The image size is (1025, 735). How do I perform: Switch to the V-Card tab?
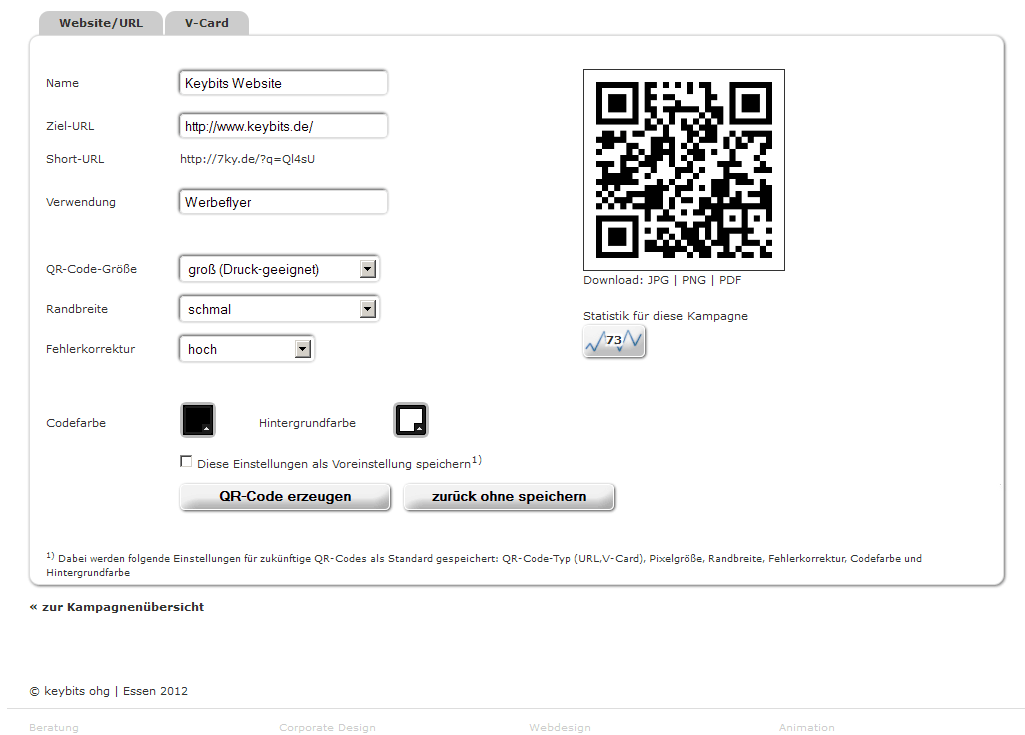click(207, 23)
